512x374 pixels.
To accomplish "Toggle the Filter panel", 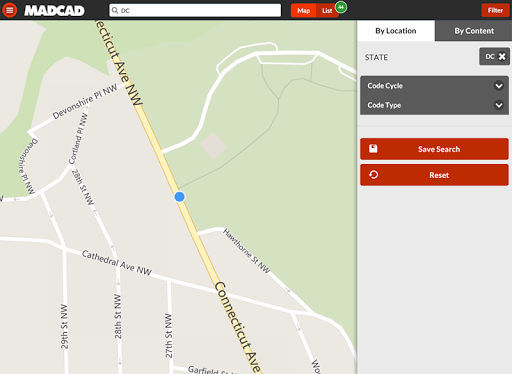I will 495,10.
